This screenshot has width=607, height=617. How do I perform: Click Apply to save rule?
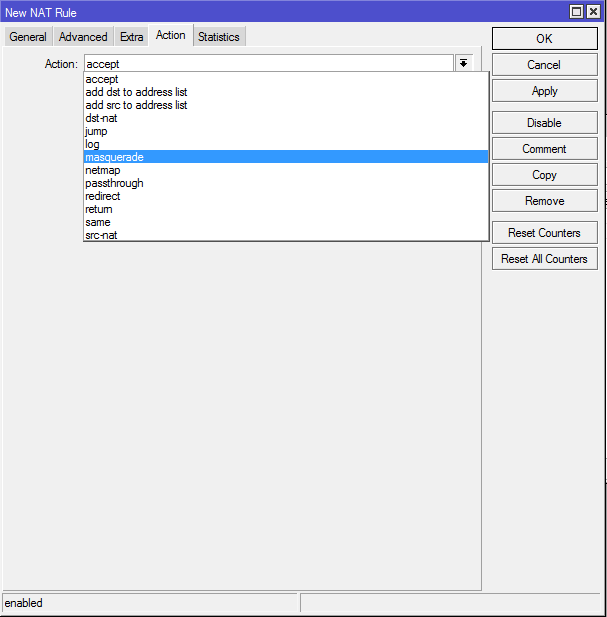tap(544, 91)
